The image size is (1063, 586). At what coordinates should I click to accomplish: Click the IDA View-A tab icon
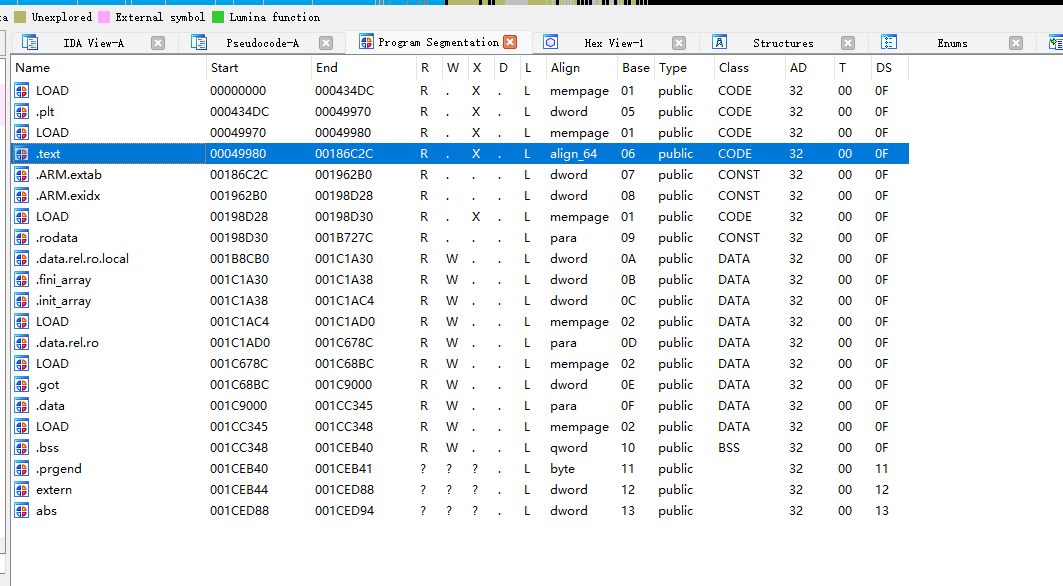[x=30, y=43]
